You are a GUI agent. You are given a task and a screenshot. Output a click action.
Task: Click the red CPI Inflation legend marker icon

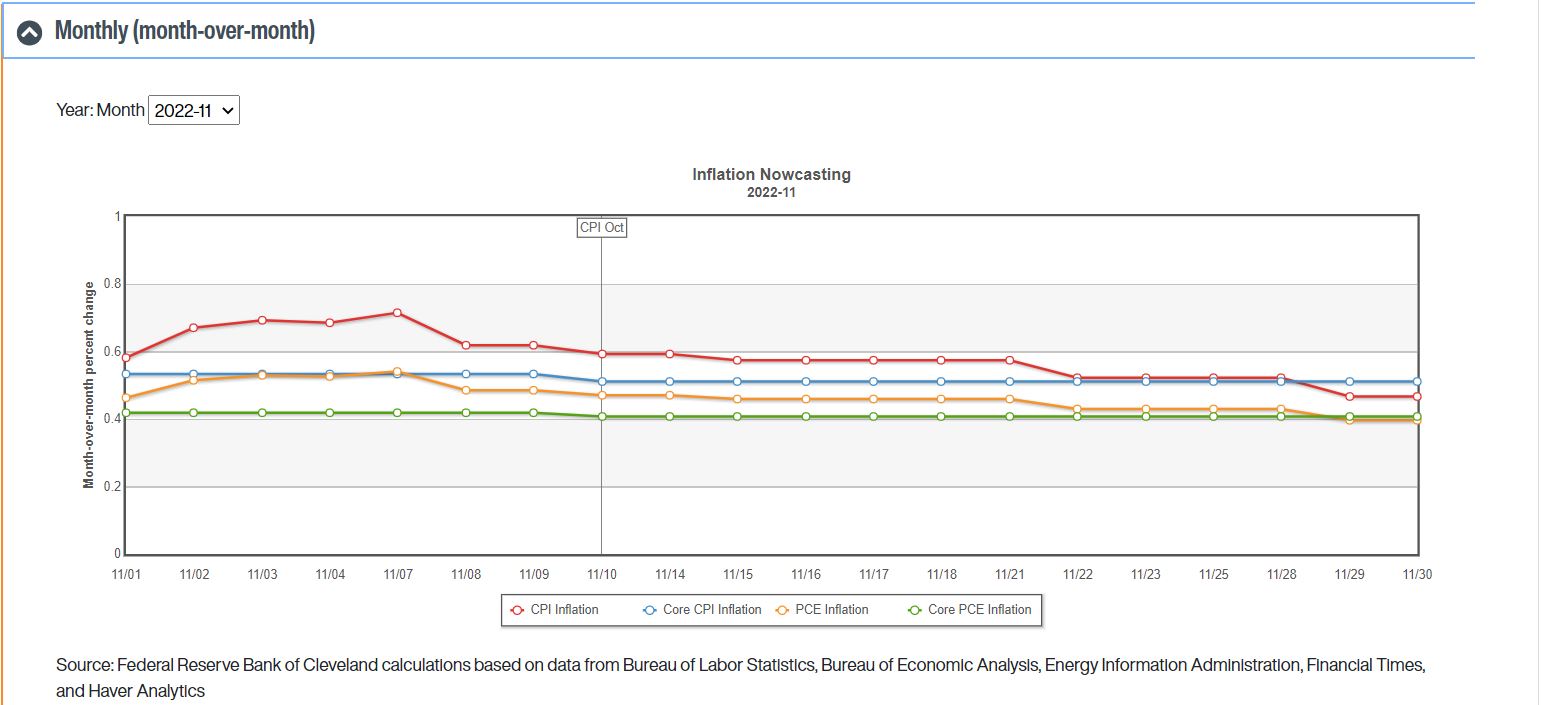coord(517,610)
